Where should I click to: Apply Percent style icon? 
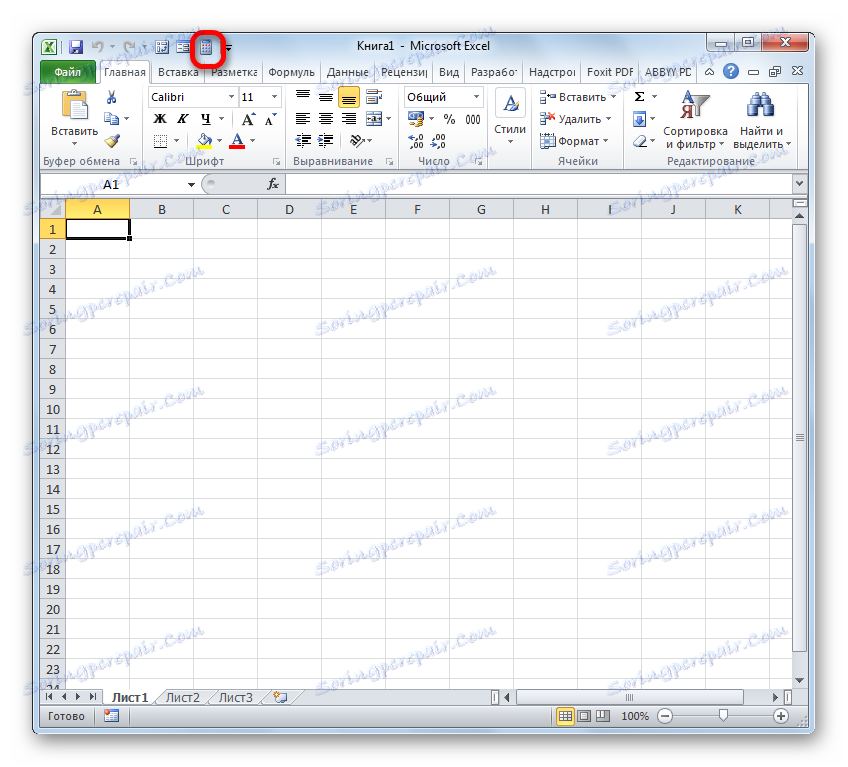click(449, 119)
